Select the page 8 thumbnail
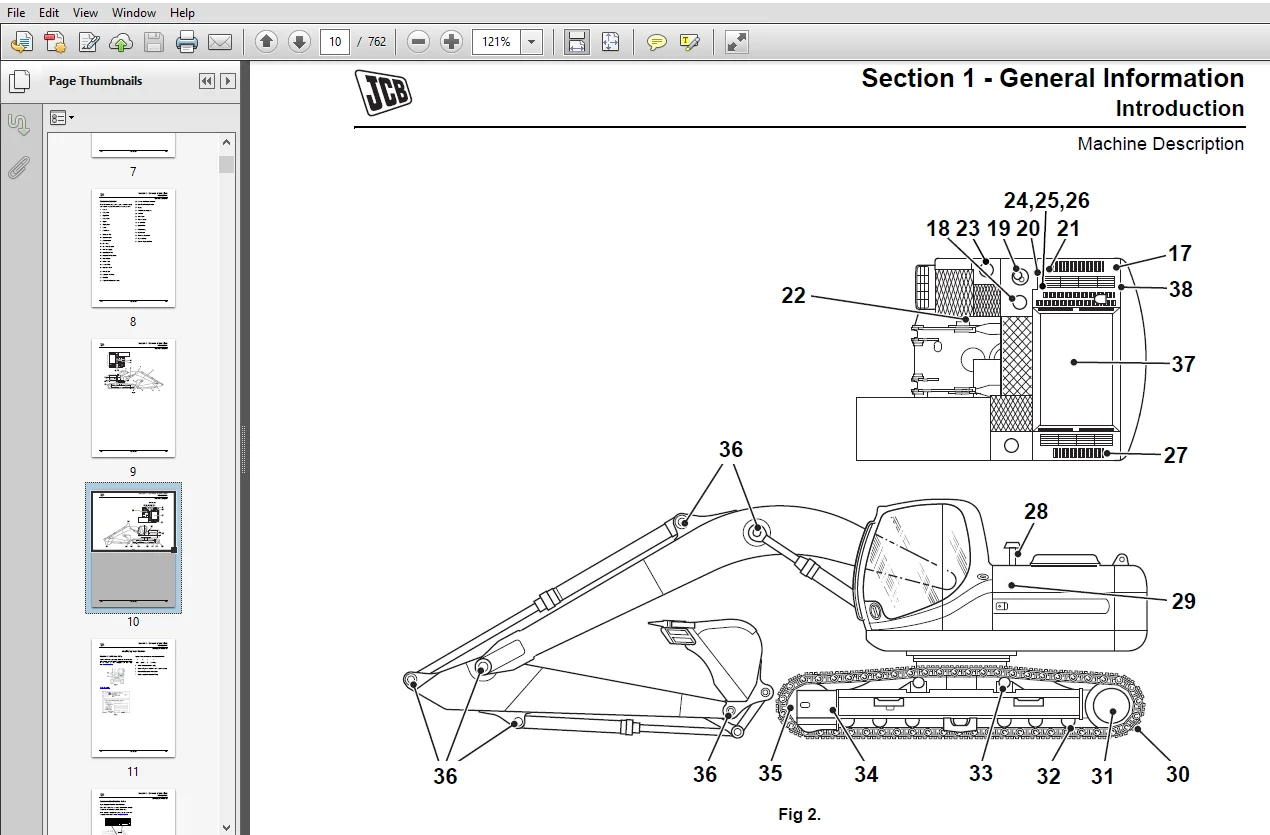The height and width of the screenshot is (835, 1270). click(133, 248)
